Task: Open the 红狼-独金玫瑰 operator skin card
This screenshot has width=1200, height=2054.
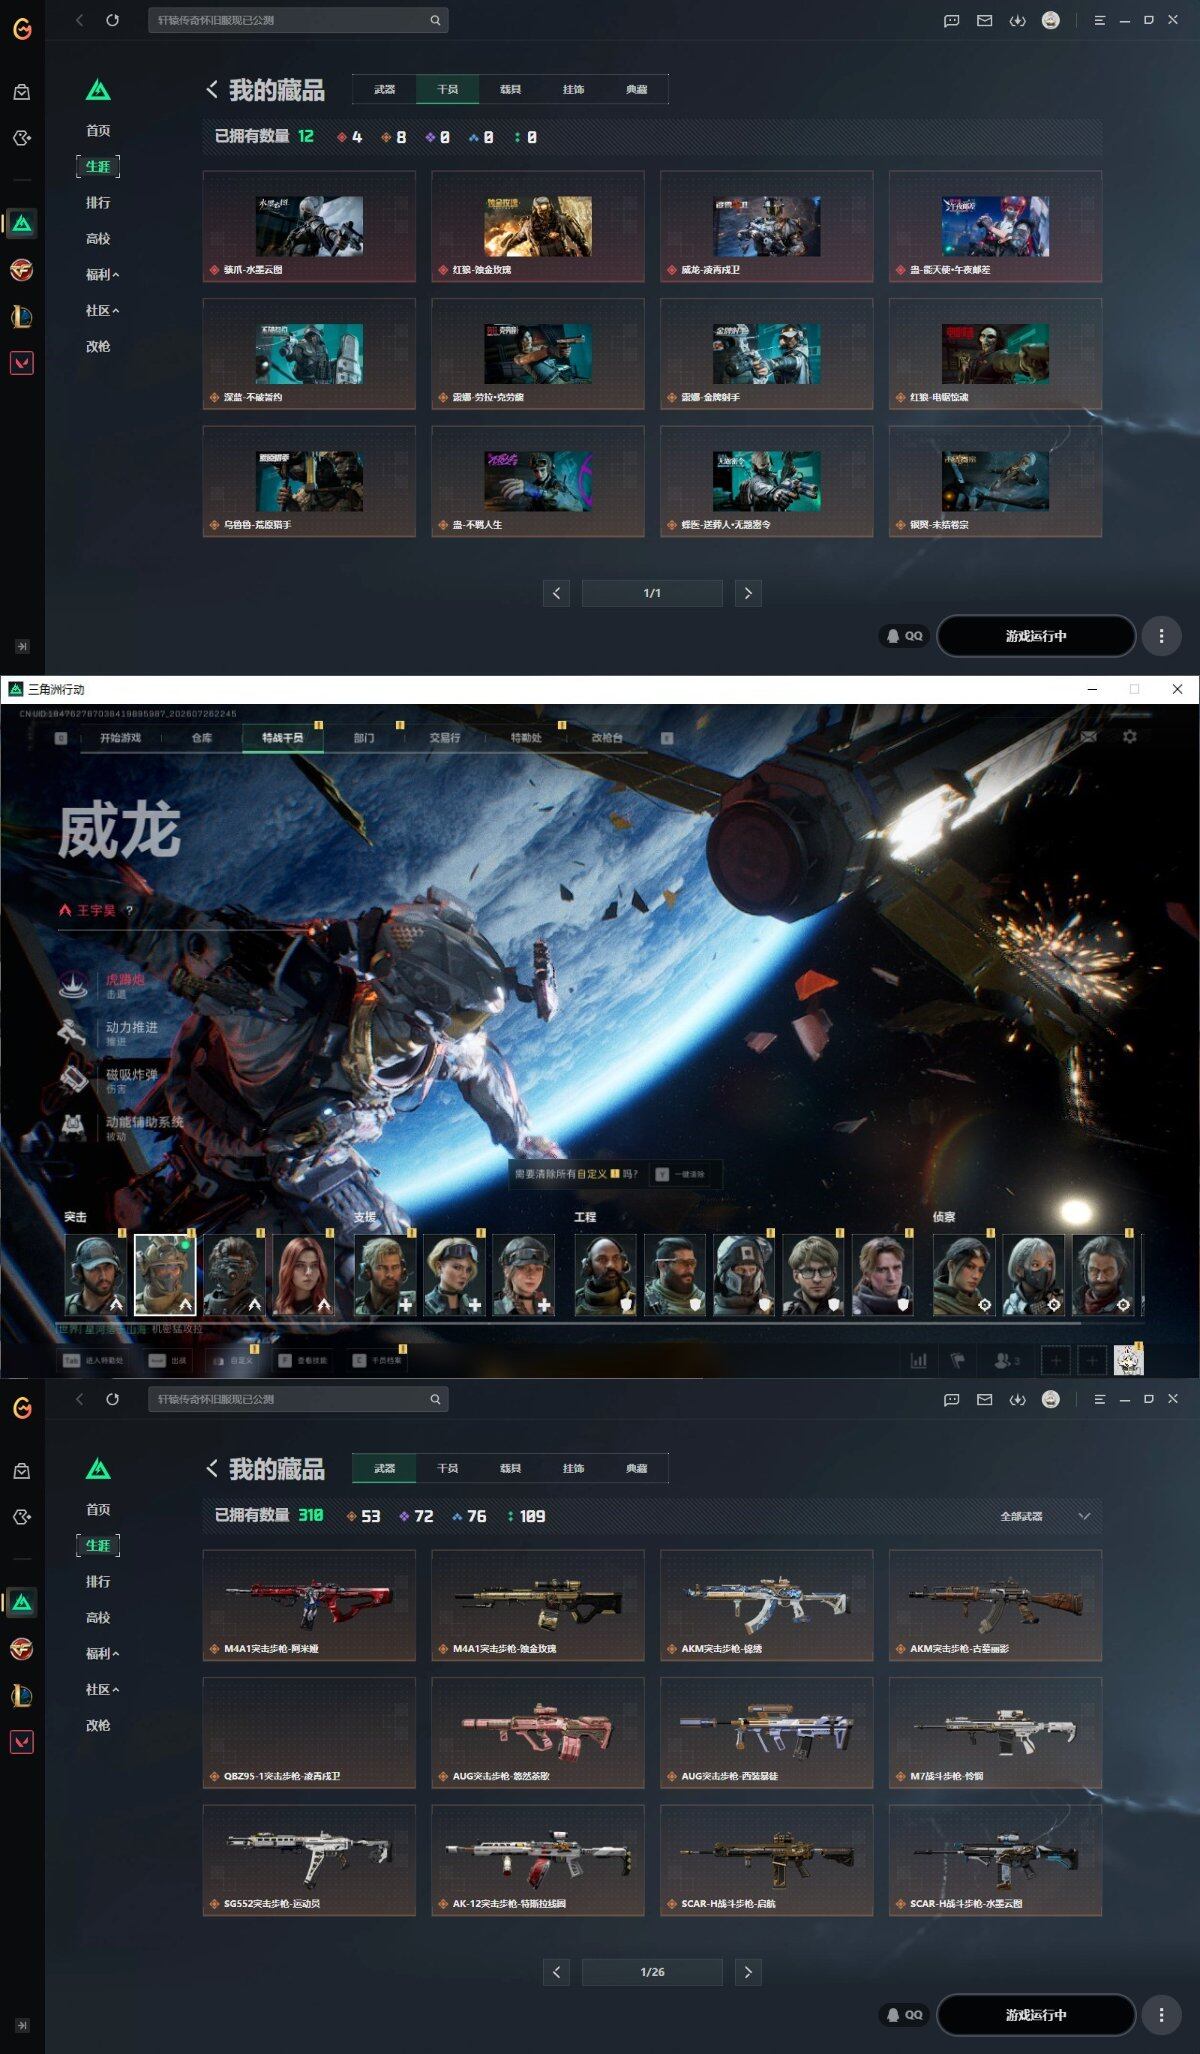Action: [538, 227]
